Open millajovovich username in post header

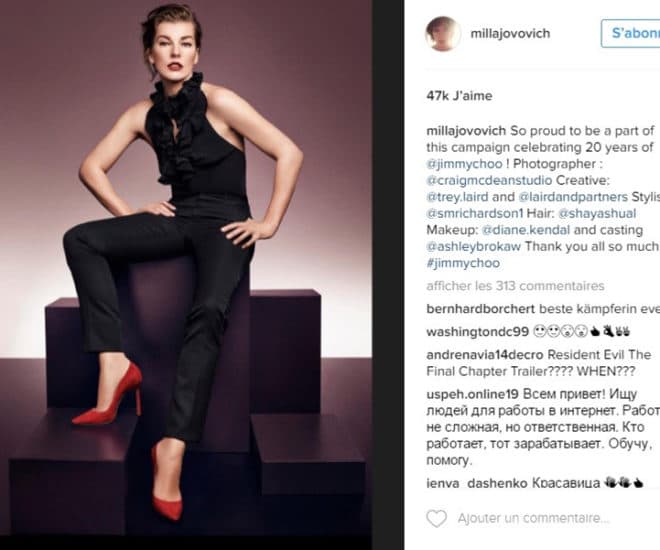coord(510,33)
